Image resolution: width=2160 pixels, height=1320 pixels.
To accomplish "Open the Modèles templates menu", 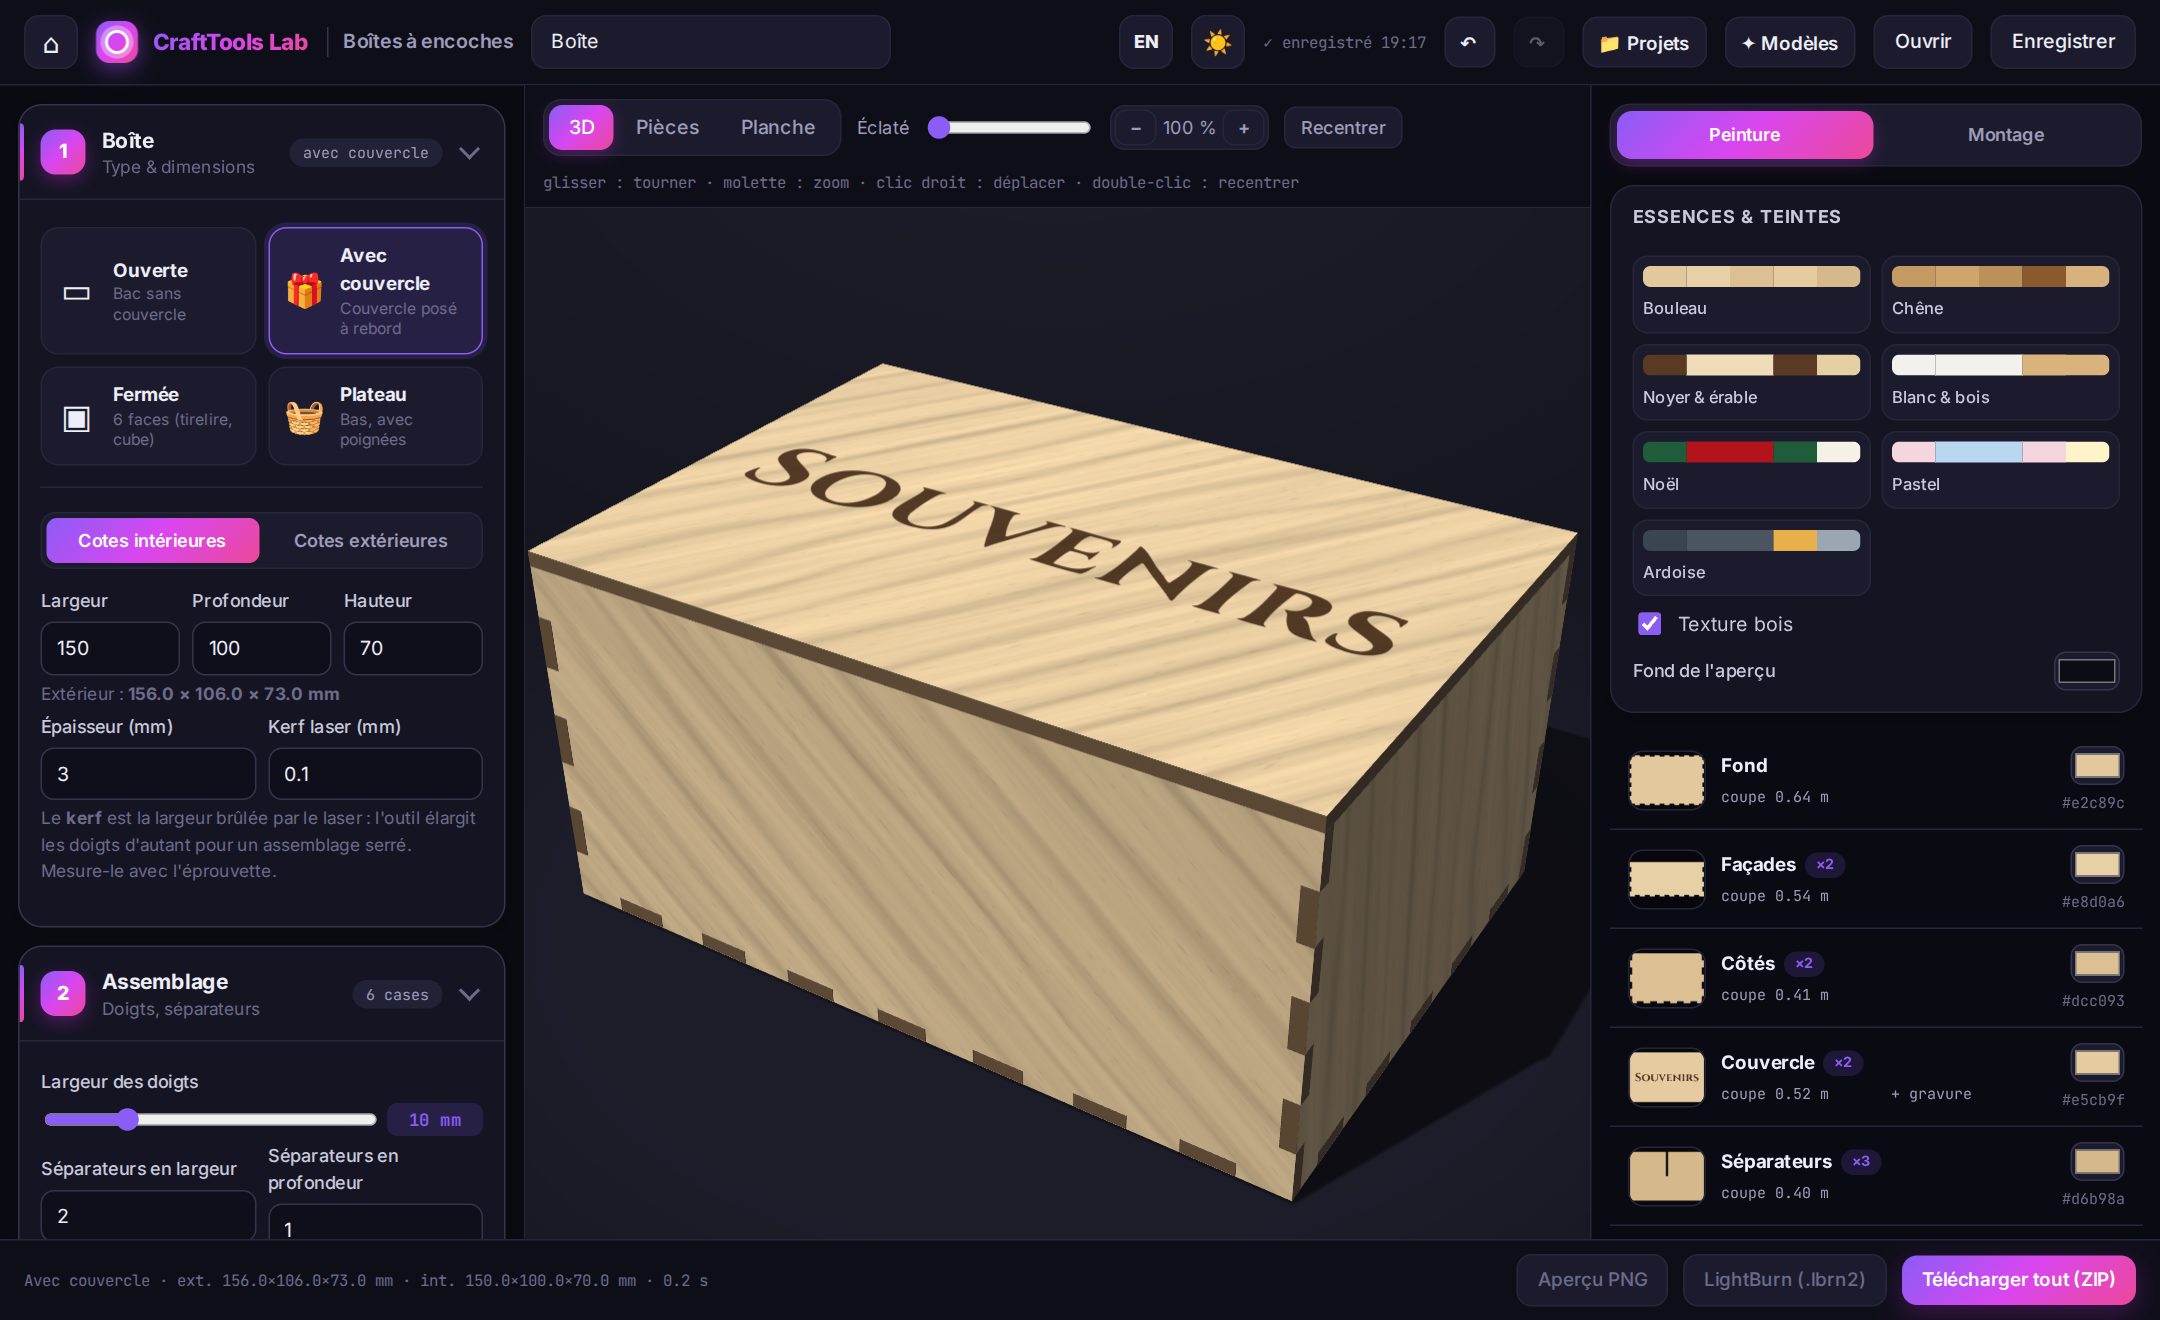I will click(x=1789, y=43).
